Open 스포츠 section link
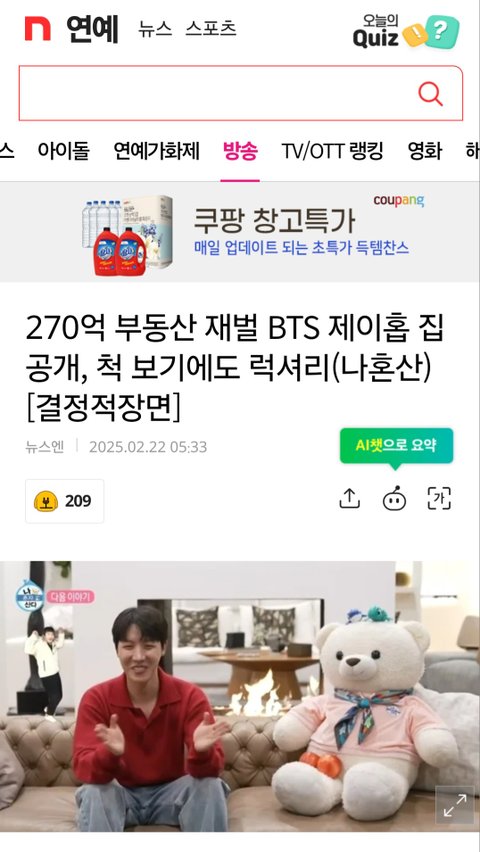Screen dimensions: 480x852 click(211, 29)
